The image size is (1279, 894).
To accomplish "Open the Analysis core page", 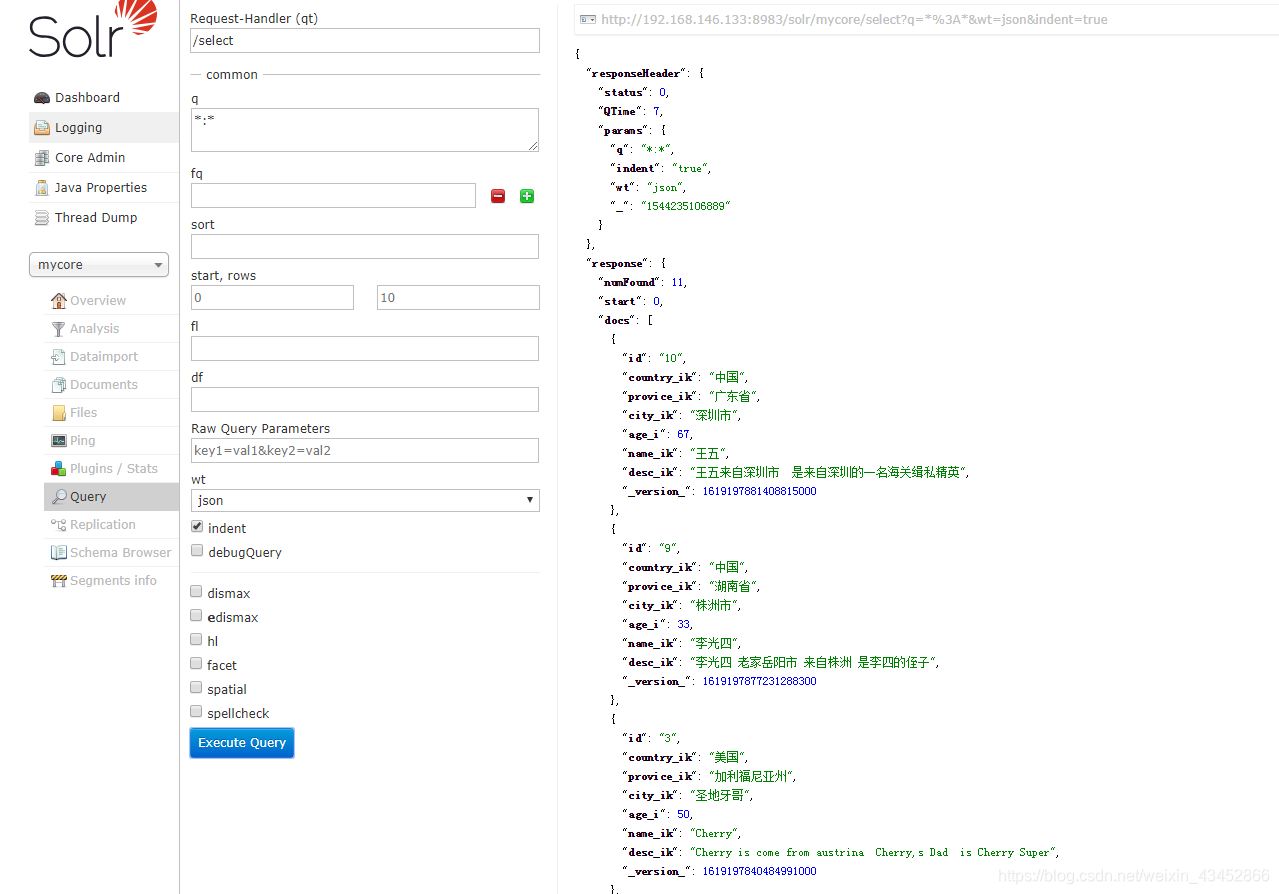I will 111,329.
